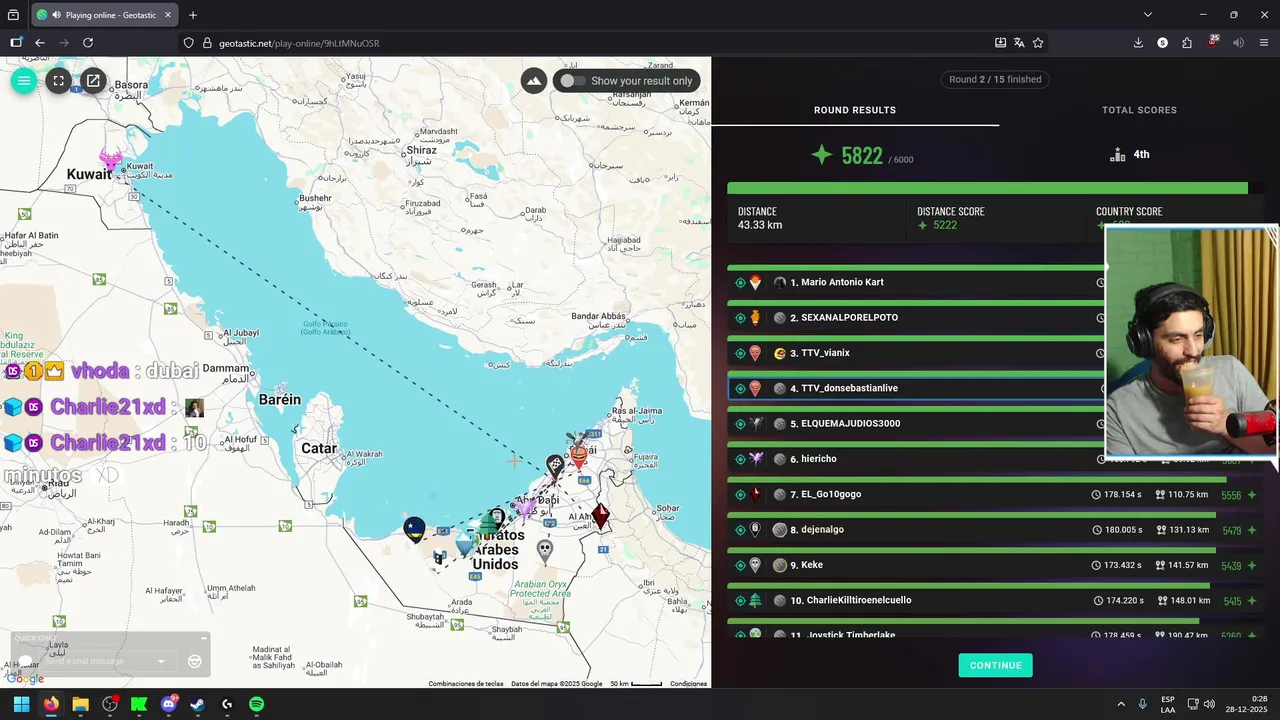Viewport: 1280px width, 720px height.
Task: Switch to the Round Results tab
Action: coord(855,110)
